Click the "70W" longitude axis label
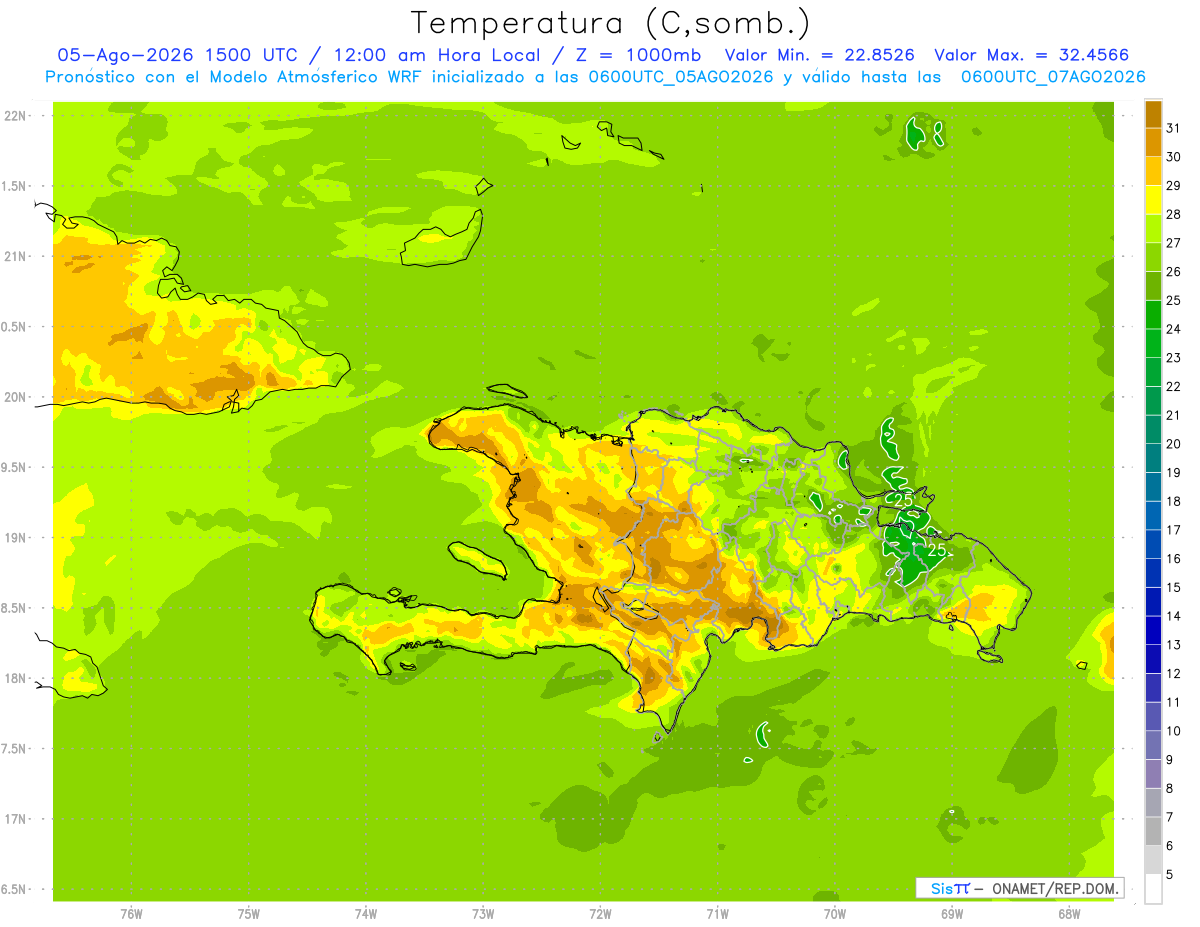Screen dimensions: 1200x927 point(835,913)
